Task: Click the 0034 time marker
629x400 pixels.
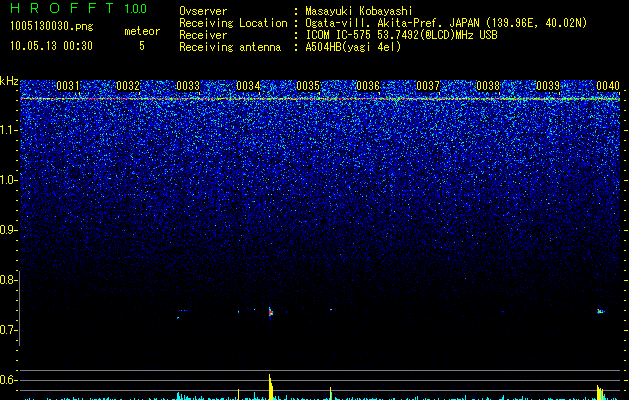Action: (x=248, y=86)
